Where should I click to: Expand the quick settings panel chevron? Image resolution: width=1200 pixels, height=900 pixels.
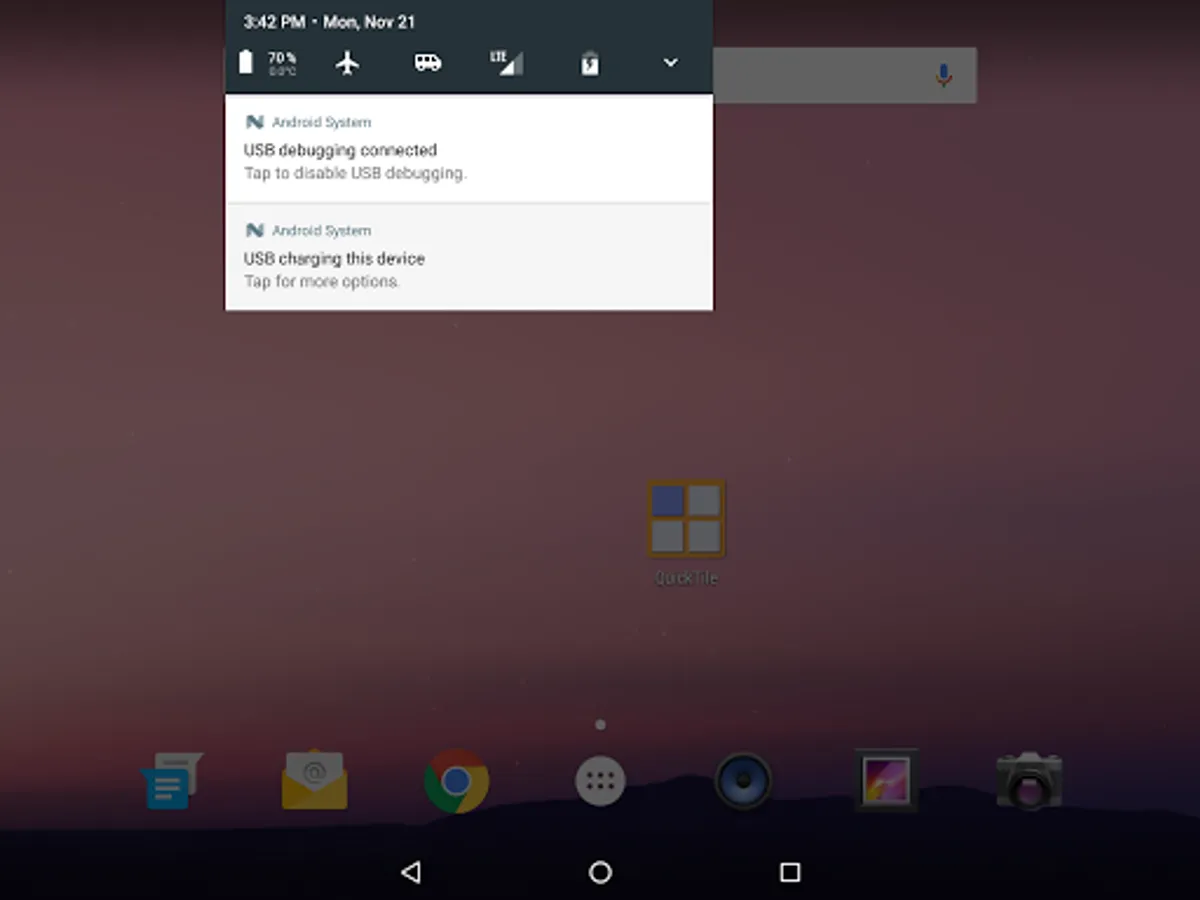[x=671, y=63]
